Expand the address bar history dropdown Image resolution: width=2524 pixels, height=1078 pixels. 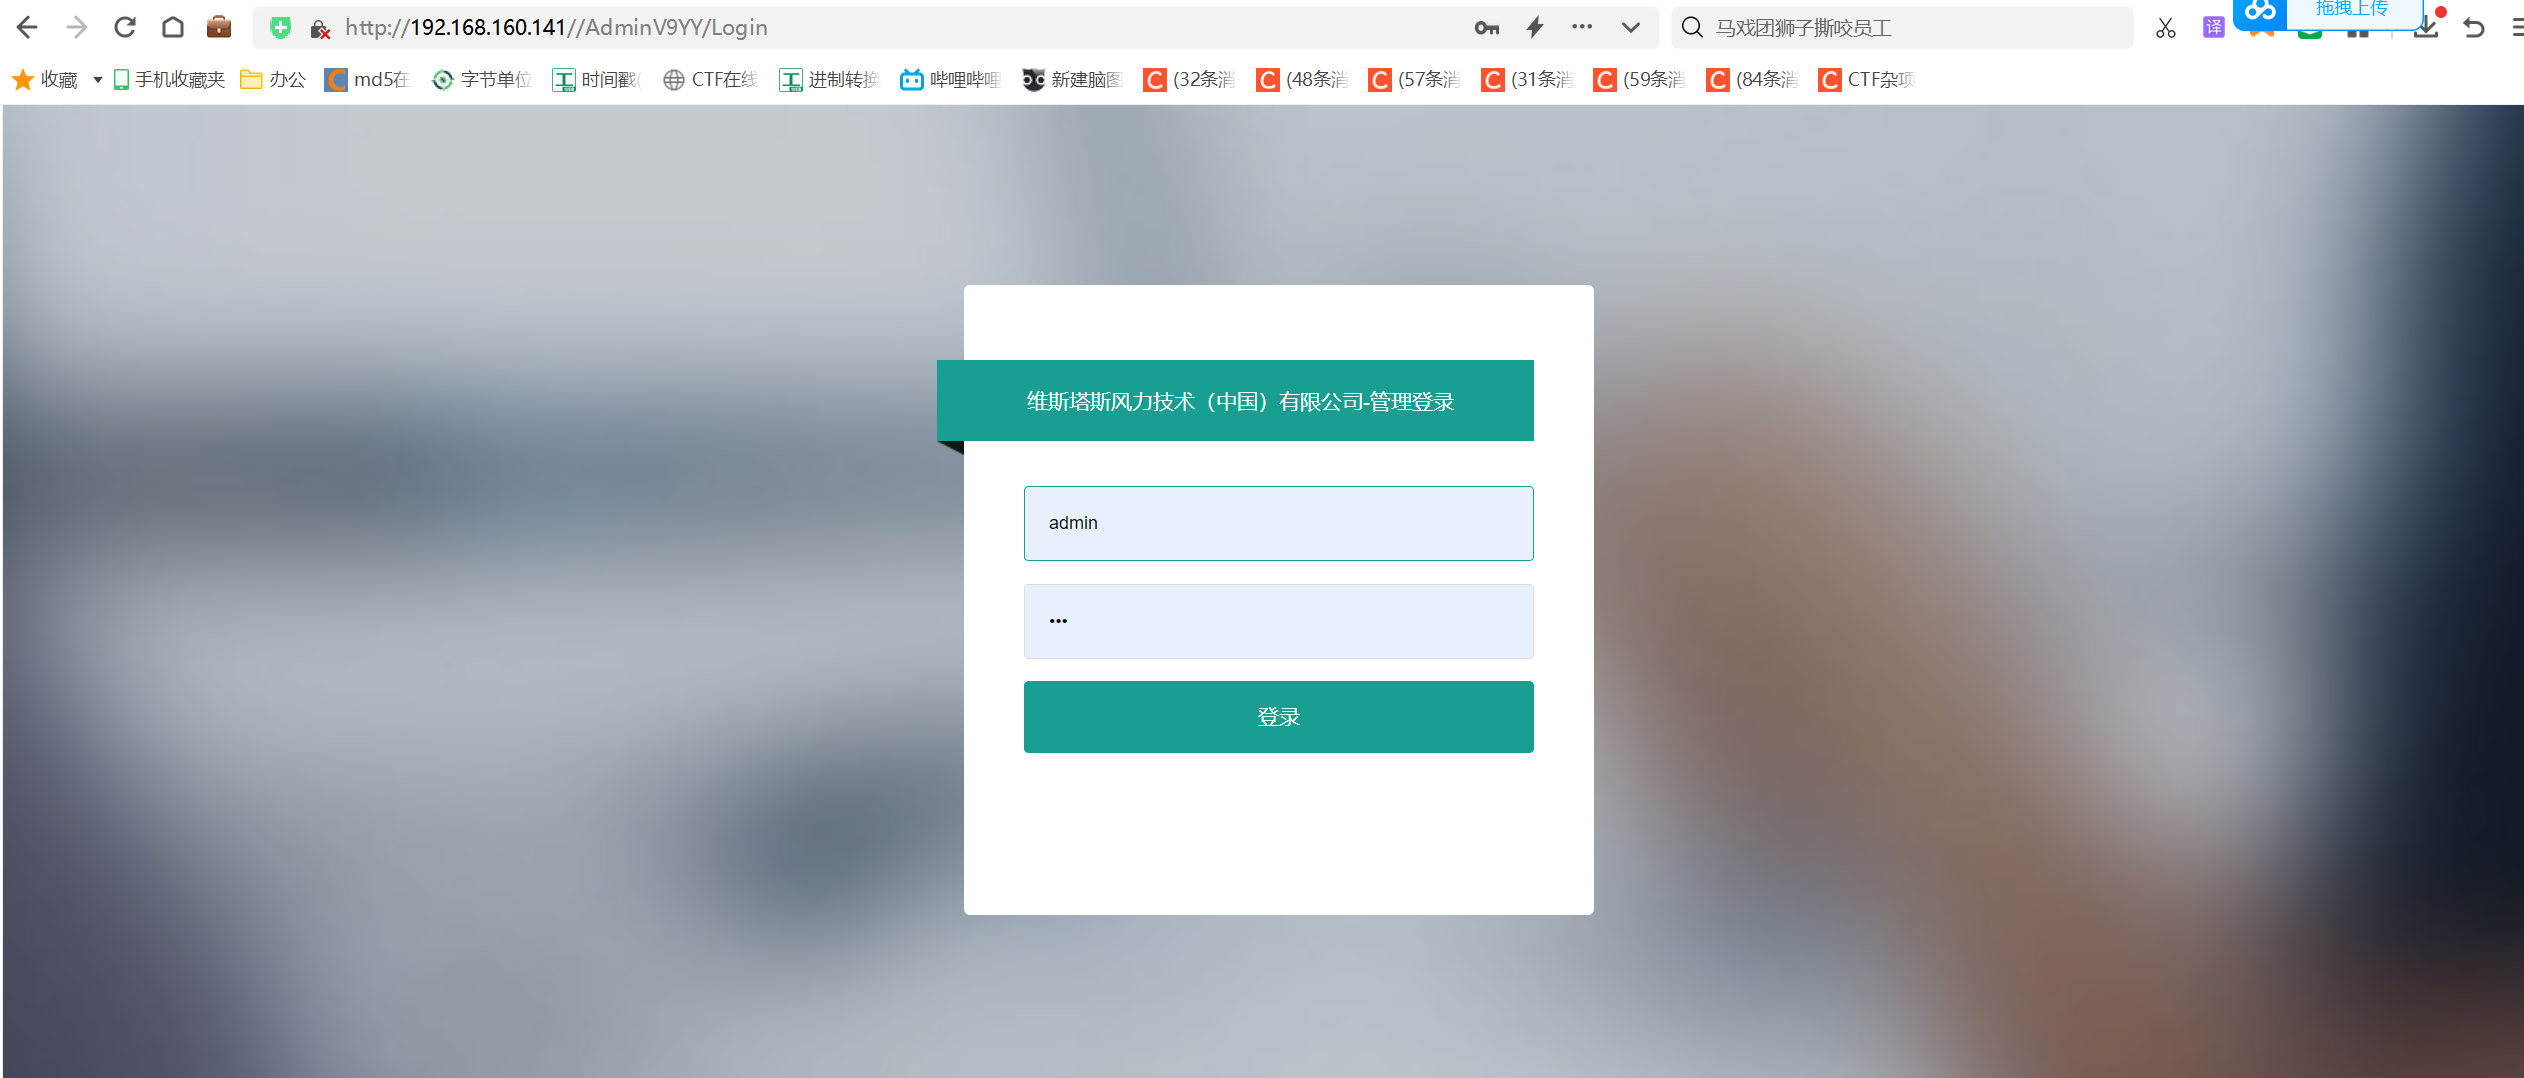1631,27
